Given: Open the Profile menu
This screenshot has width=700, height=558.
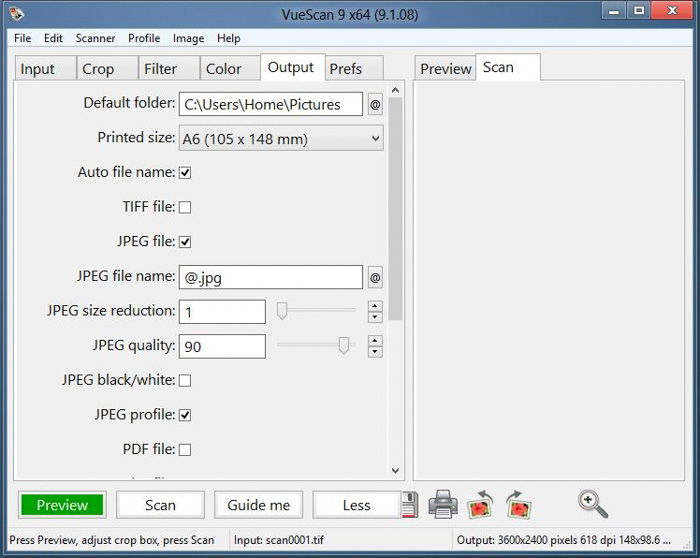Looking at the screenshot, I should coord(144,38).
